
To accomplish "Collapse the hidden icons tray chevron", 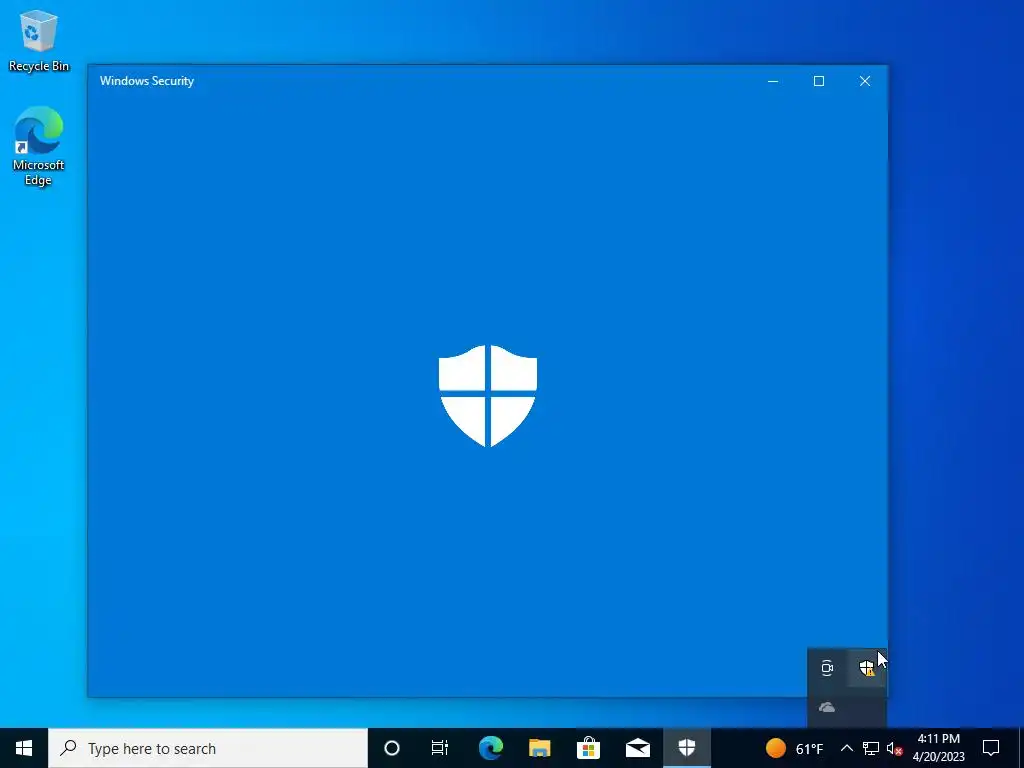I will coord(846,748).
